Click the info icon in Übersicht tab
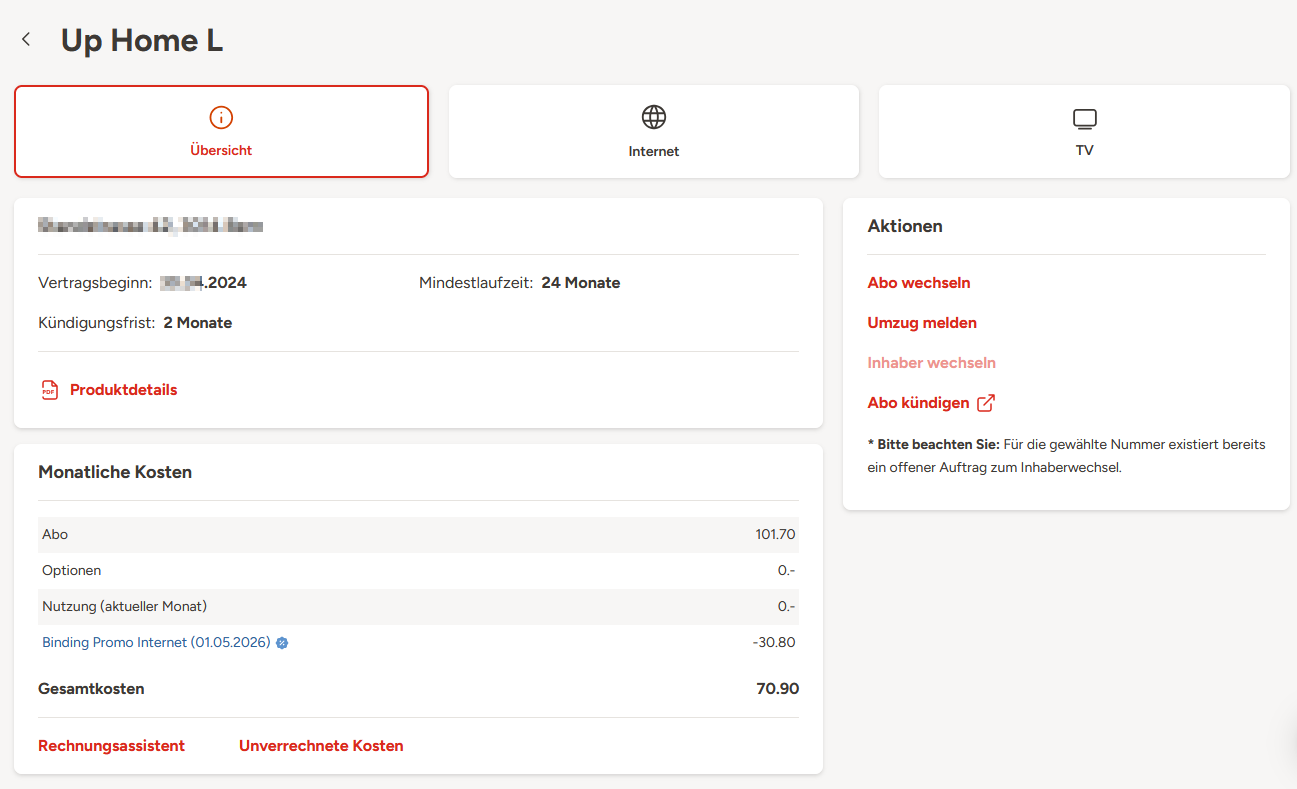The height and width of the screenshot is (789, 1297). click(x=221, y=117)
